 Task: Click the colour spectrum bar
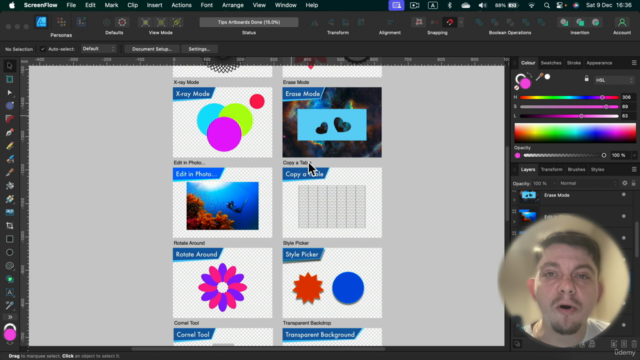click(575, 133)
